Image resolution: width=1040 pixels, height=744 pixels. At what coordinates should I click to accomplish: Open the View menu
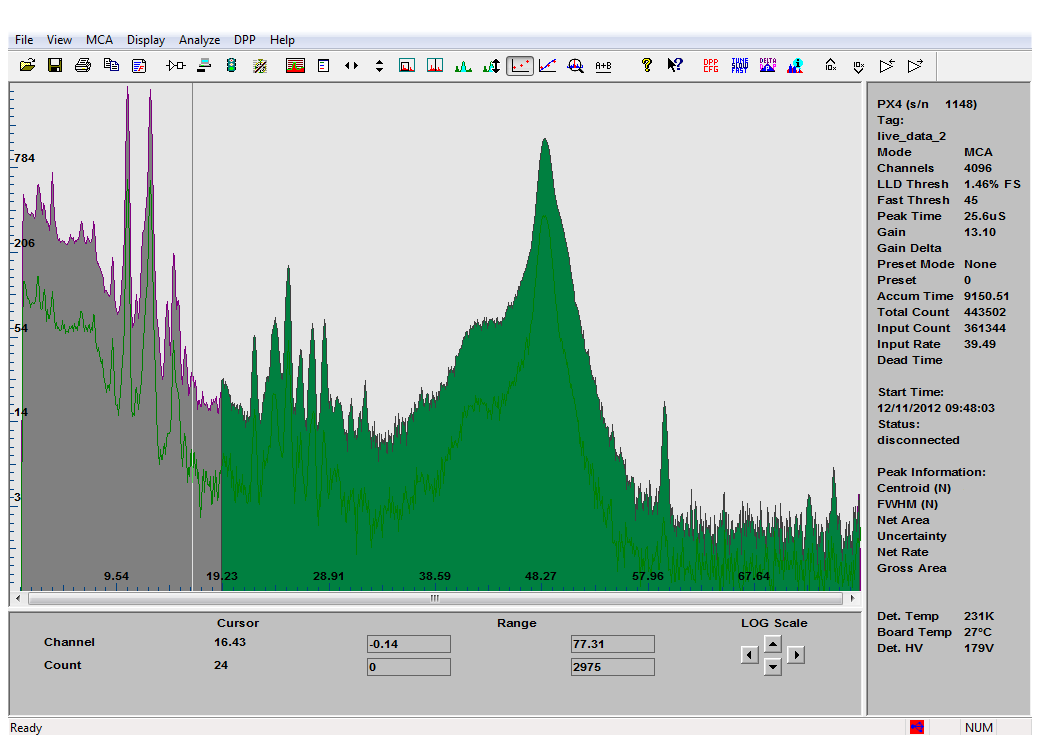click(x=59, y=40)
